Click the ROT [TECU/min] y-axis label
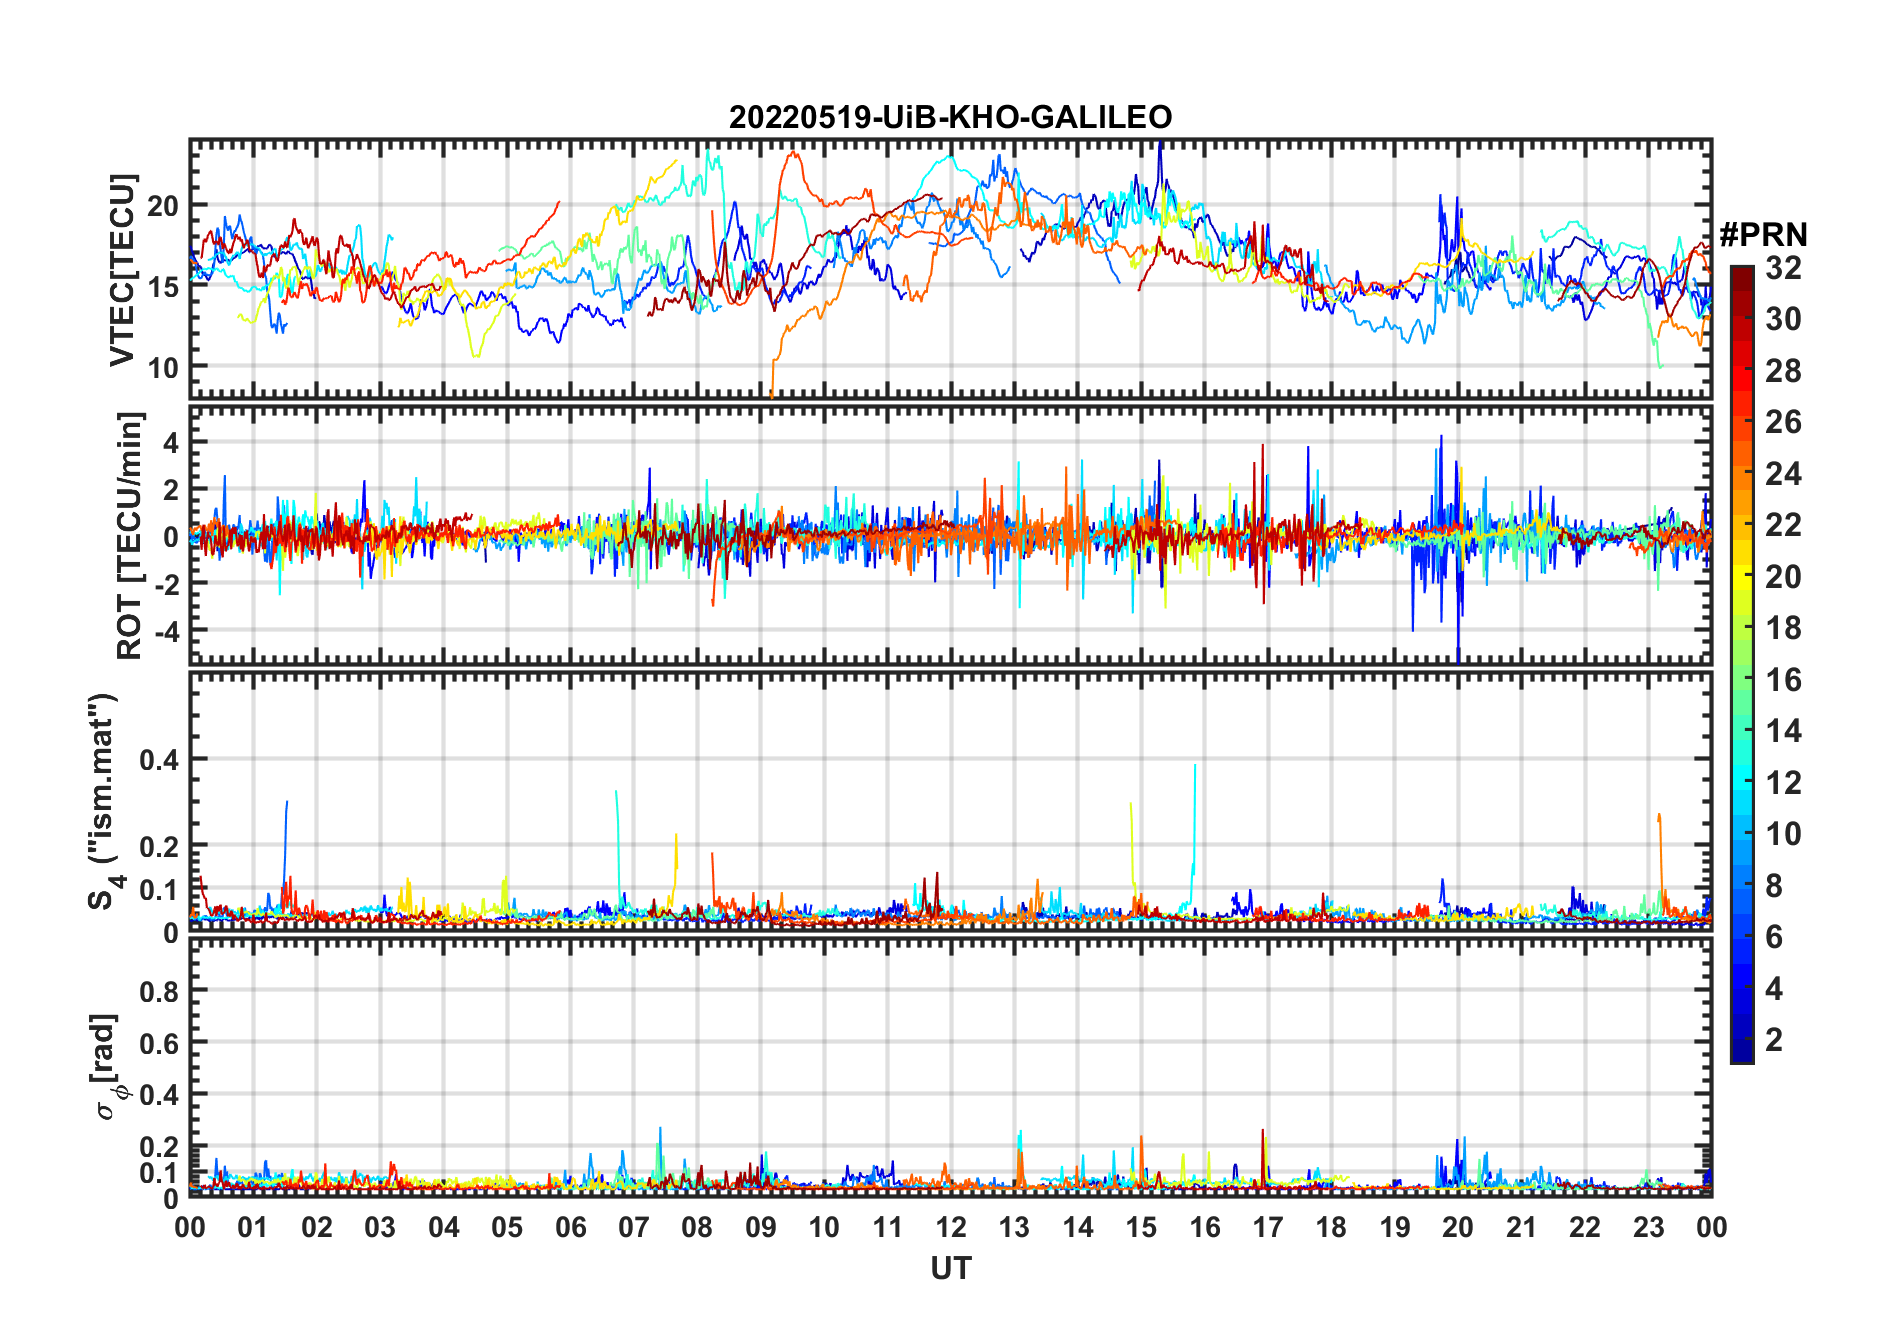Image resolution: width=1902 pixels, height=1330 pixels. pos(130,536)
